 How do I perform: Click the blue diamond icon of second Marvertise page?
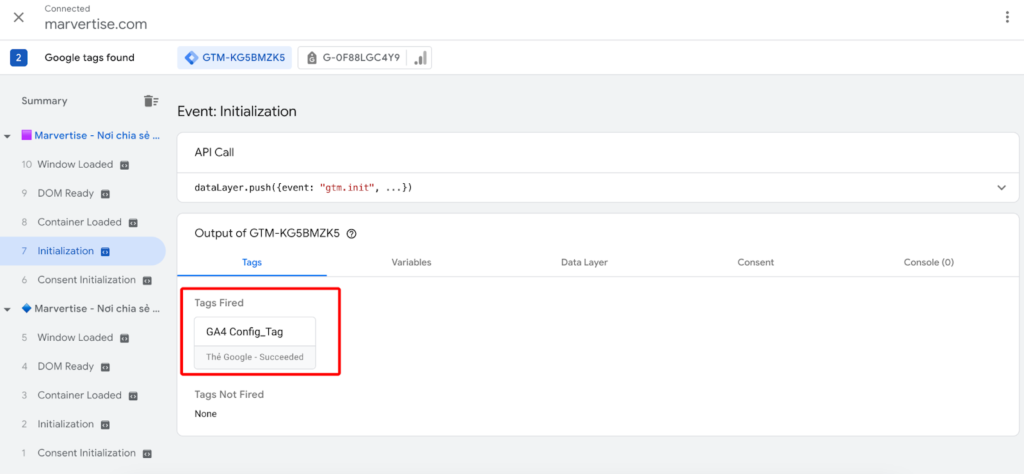coord(27,309)
